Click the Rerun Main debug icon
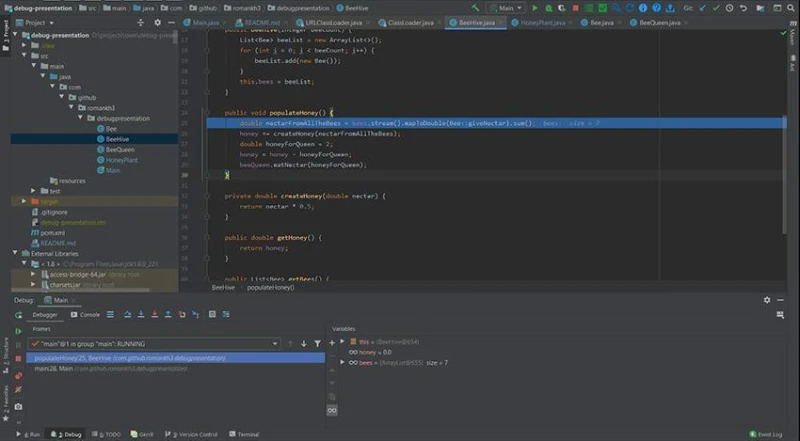The image size is (800, 441). click(18, 314)
